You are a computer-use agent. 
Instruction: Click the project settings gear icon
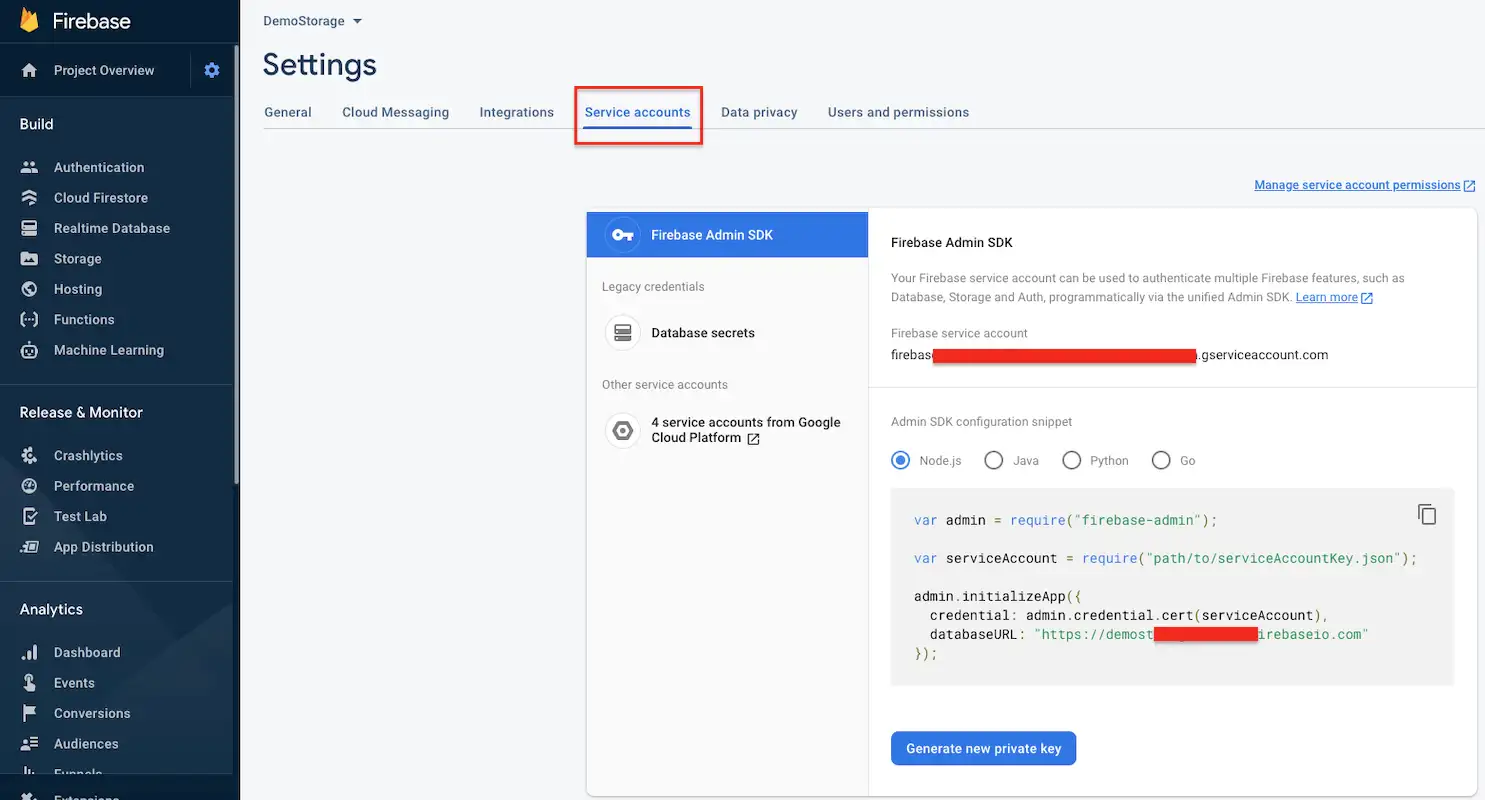(x=212, y=70)
